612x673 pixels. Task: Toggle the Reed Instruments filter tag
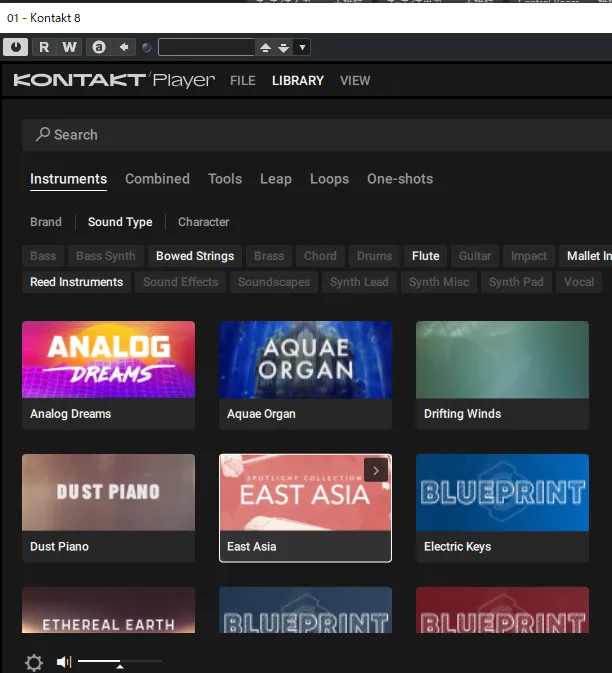pos(76,282)
